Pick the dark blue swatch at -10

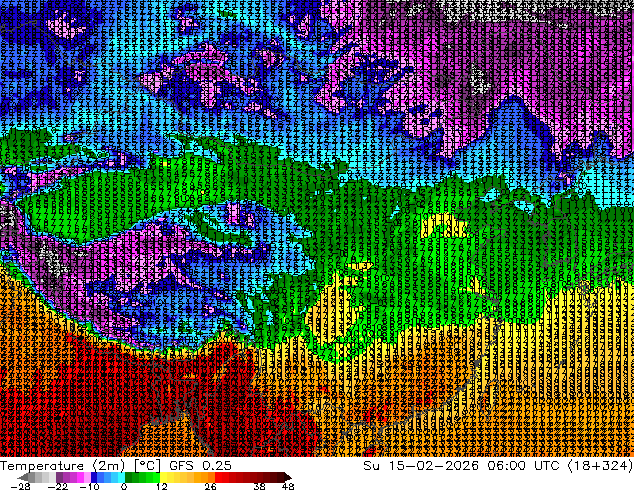94,477
